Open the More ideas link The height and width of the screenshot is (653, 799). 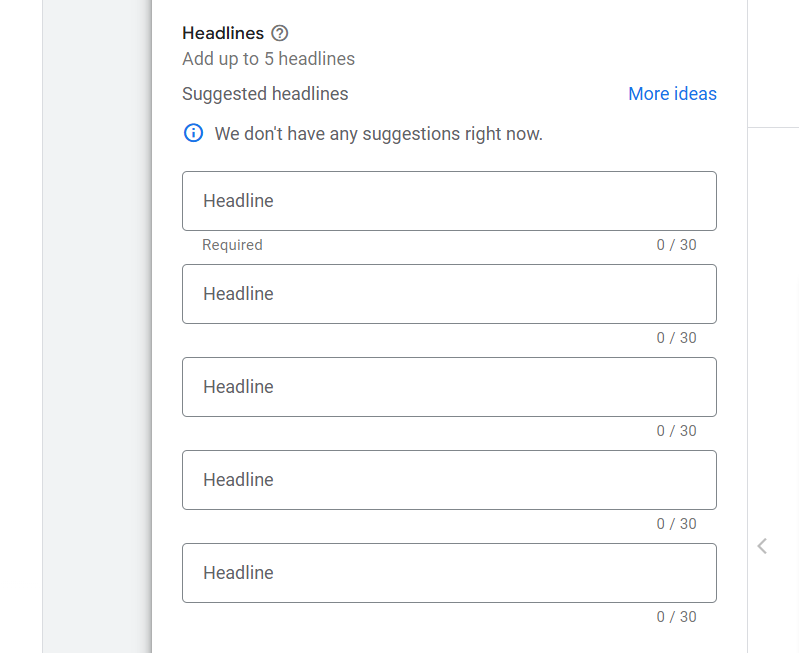[672, 94]
